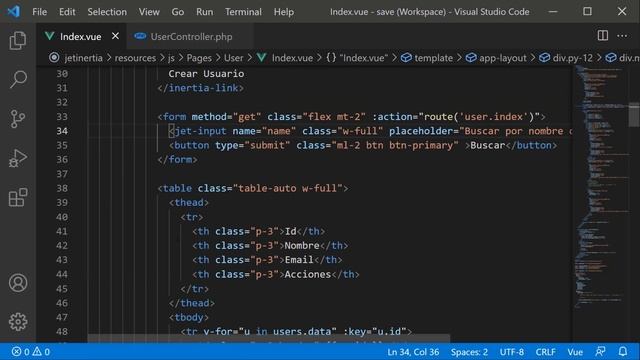Click "Nombre" header text on line 42

pos(302,246)
